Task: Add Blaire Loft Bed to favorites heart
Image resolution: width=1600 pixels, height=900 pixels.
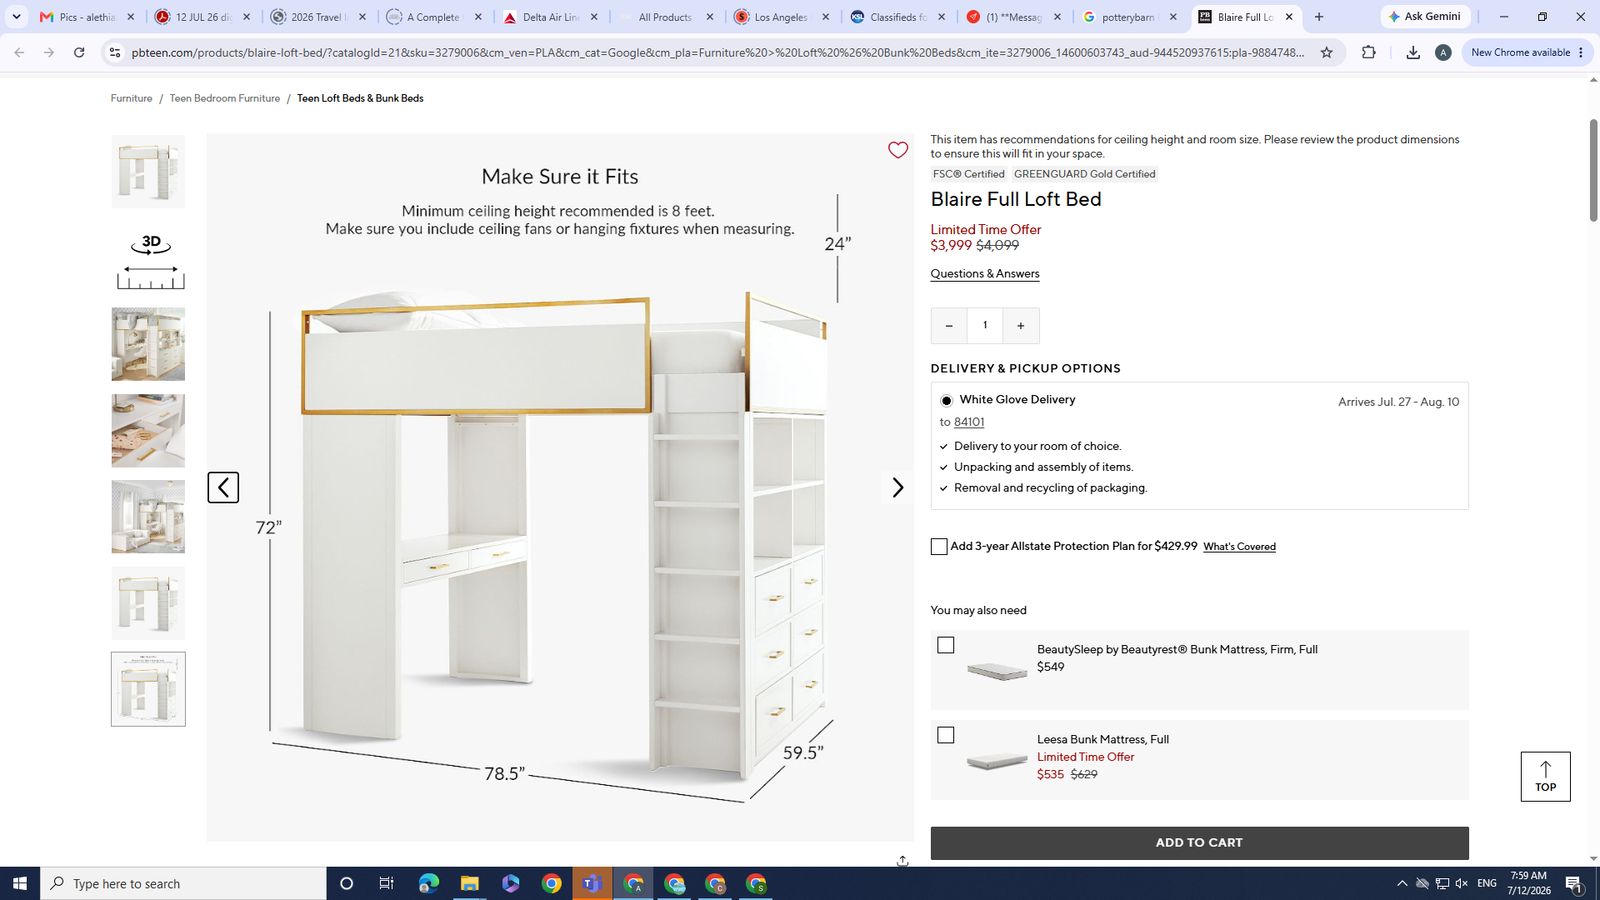Action: [898, 150]
